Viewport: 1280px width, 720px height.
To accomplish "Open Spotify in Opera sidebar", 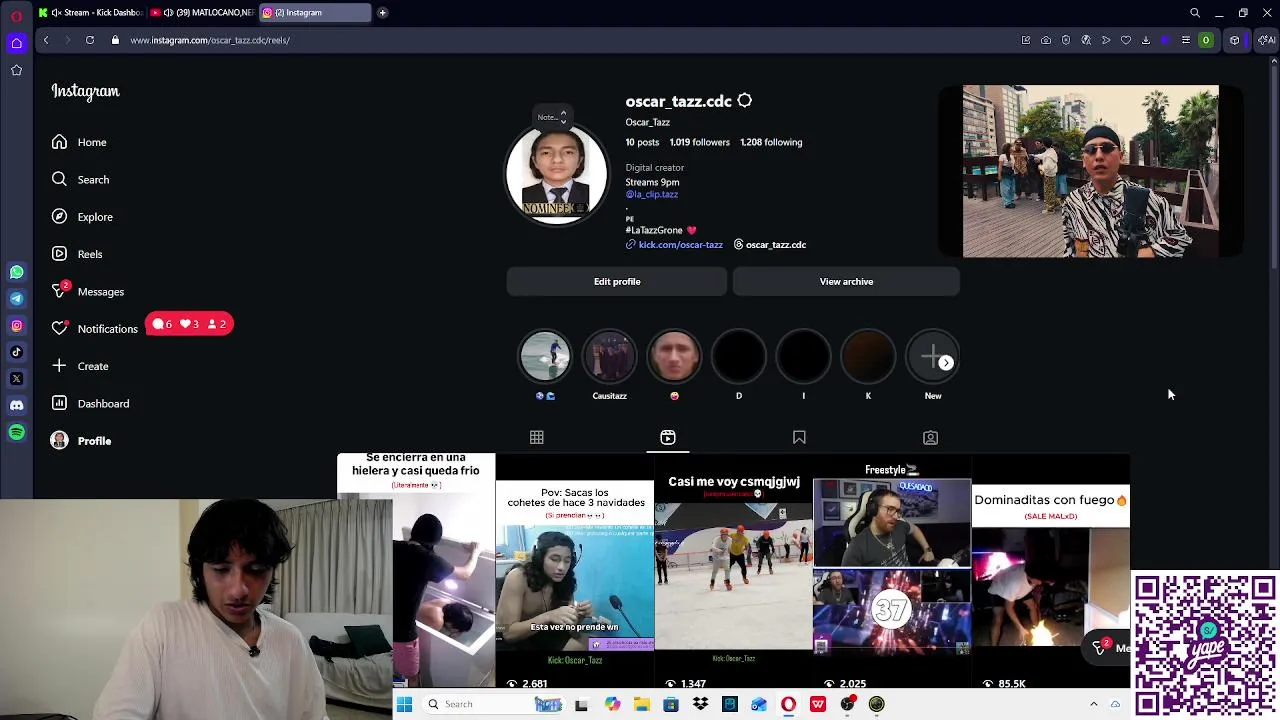I will (16, 432).
